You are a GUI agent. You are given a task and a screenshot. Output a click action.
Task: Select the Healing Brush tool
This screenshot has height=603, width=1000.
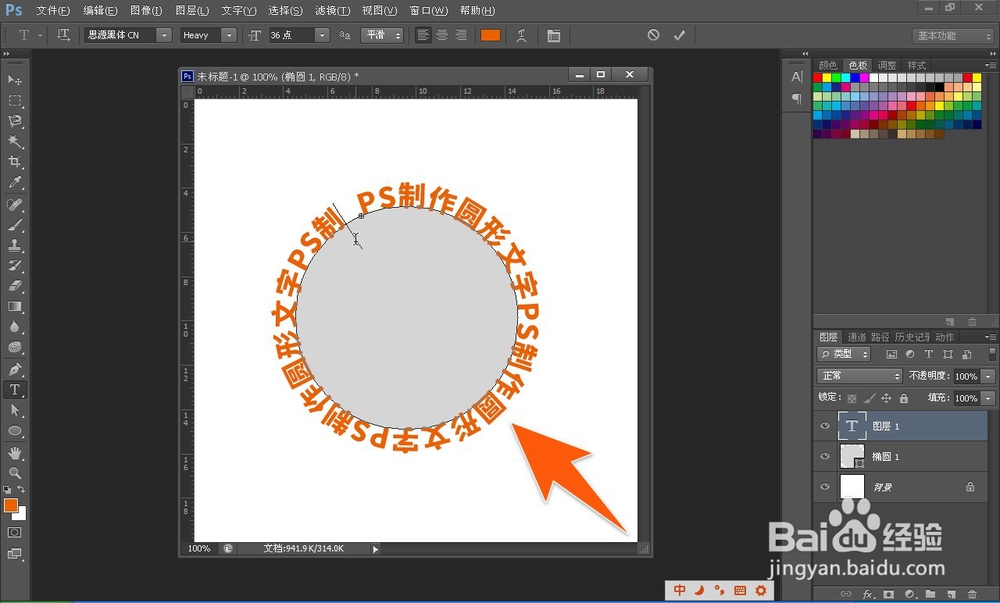coord(14,205)
